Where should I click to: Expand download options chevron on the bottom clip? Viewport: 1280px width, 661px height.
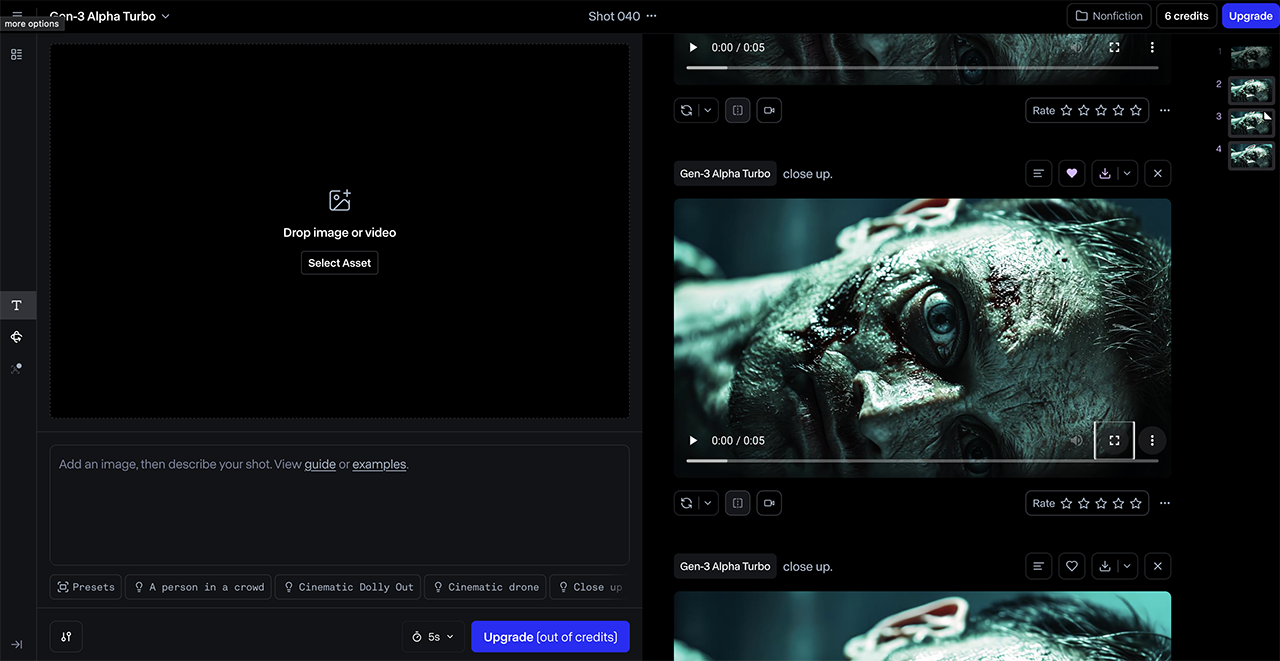coord(1127,566)
